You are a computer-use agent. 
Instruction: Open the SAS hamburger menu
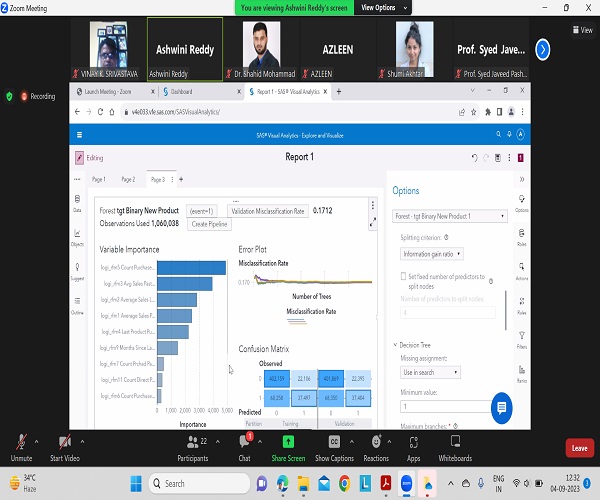click(80, 135)
